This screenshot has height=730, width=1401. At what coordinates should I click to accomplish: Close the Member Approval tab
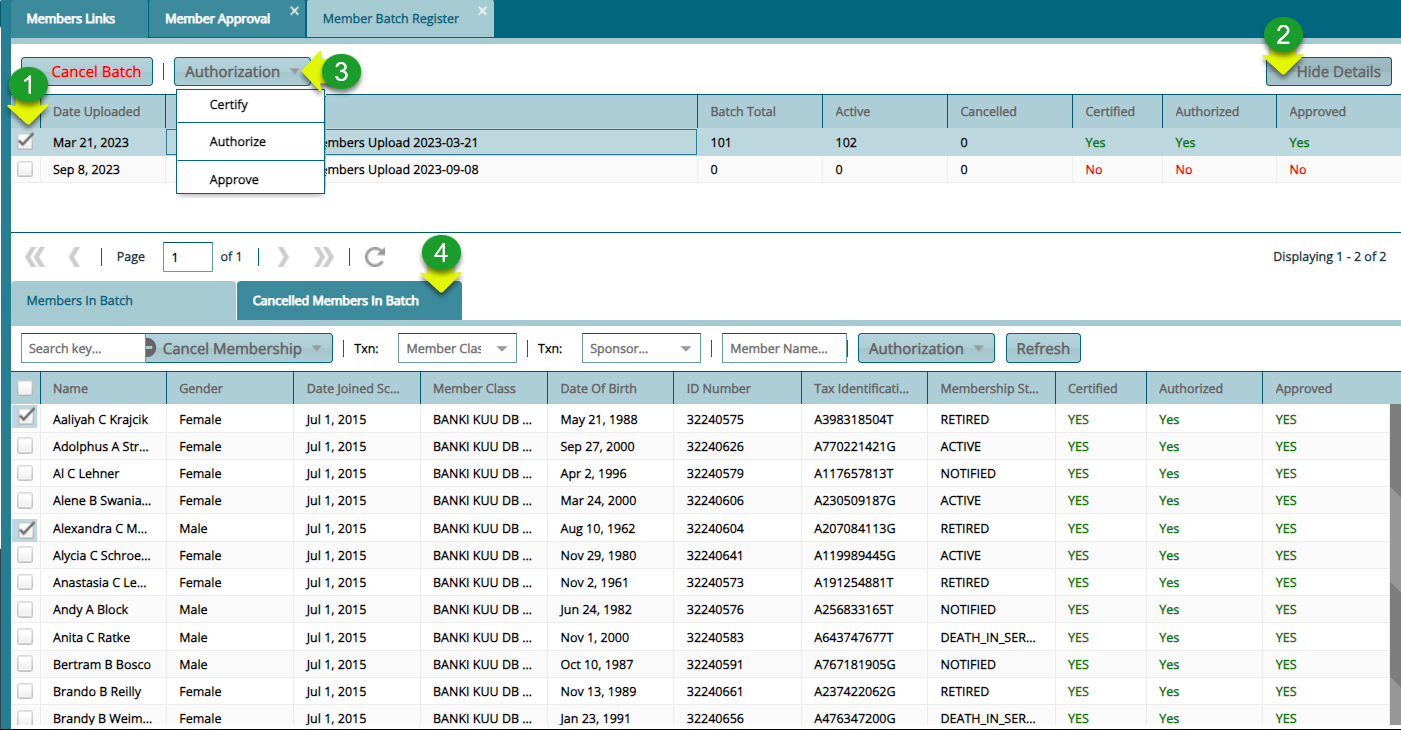point(294,11)
